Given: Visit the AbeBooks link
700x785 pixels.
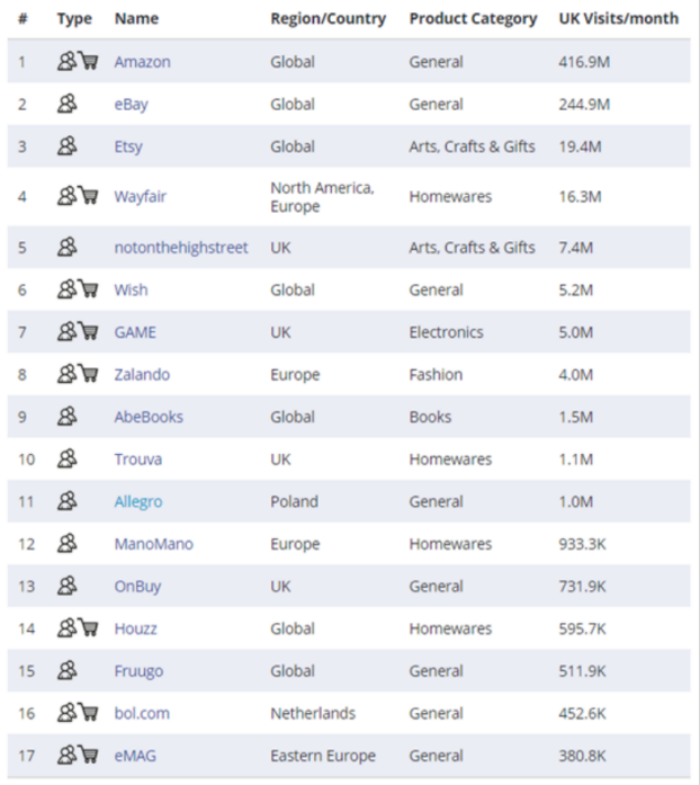Looking at the screenshot, I should pos(148,417).
